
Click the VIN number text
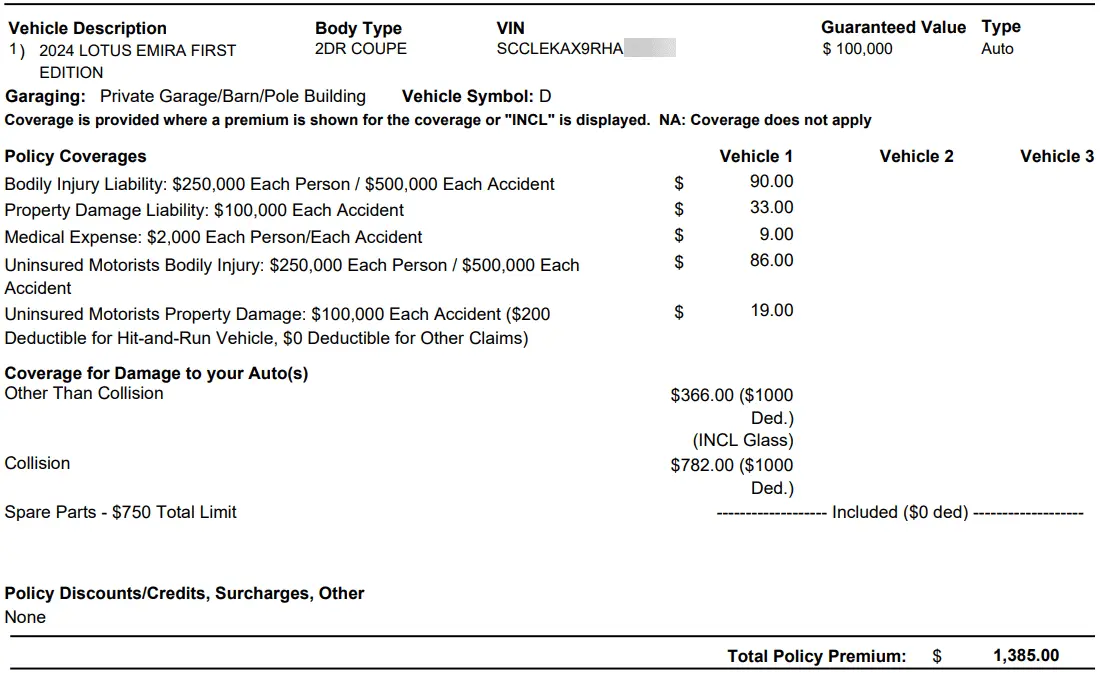pyautogui.click(x=559, y=49)
